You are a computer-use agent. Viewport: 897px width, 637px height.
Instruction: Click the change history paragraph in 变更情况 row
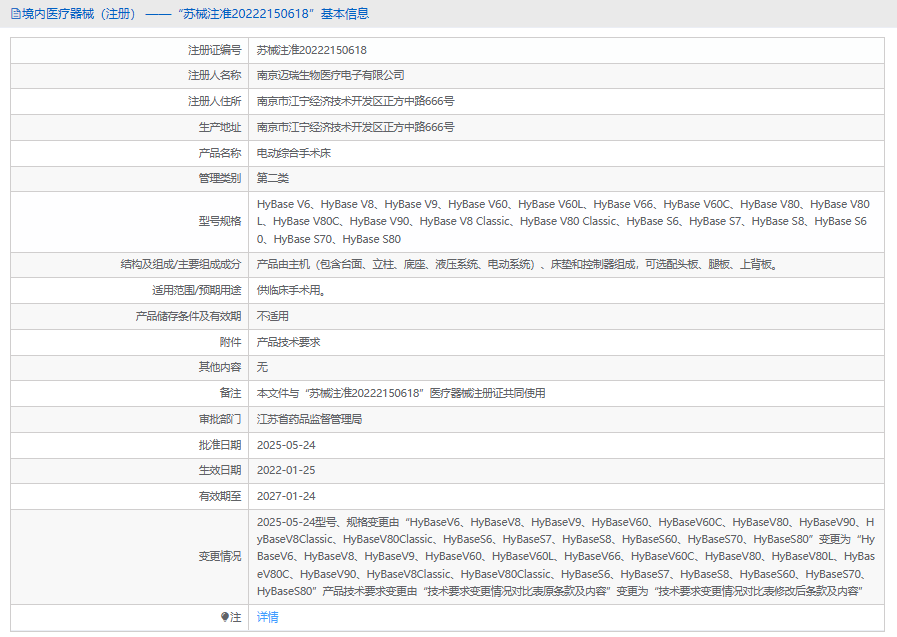pyautogui.click(x=566, y=556)
